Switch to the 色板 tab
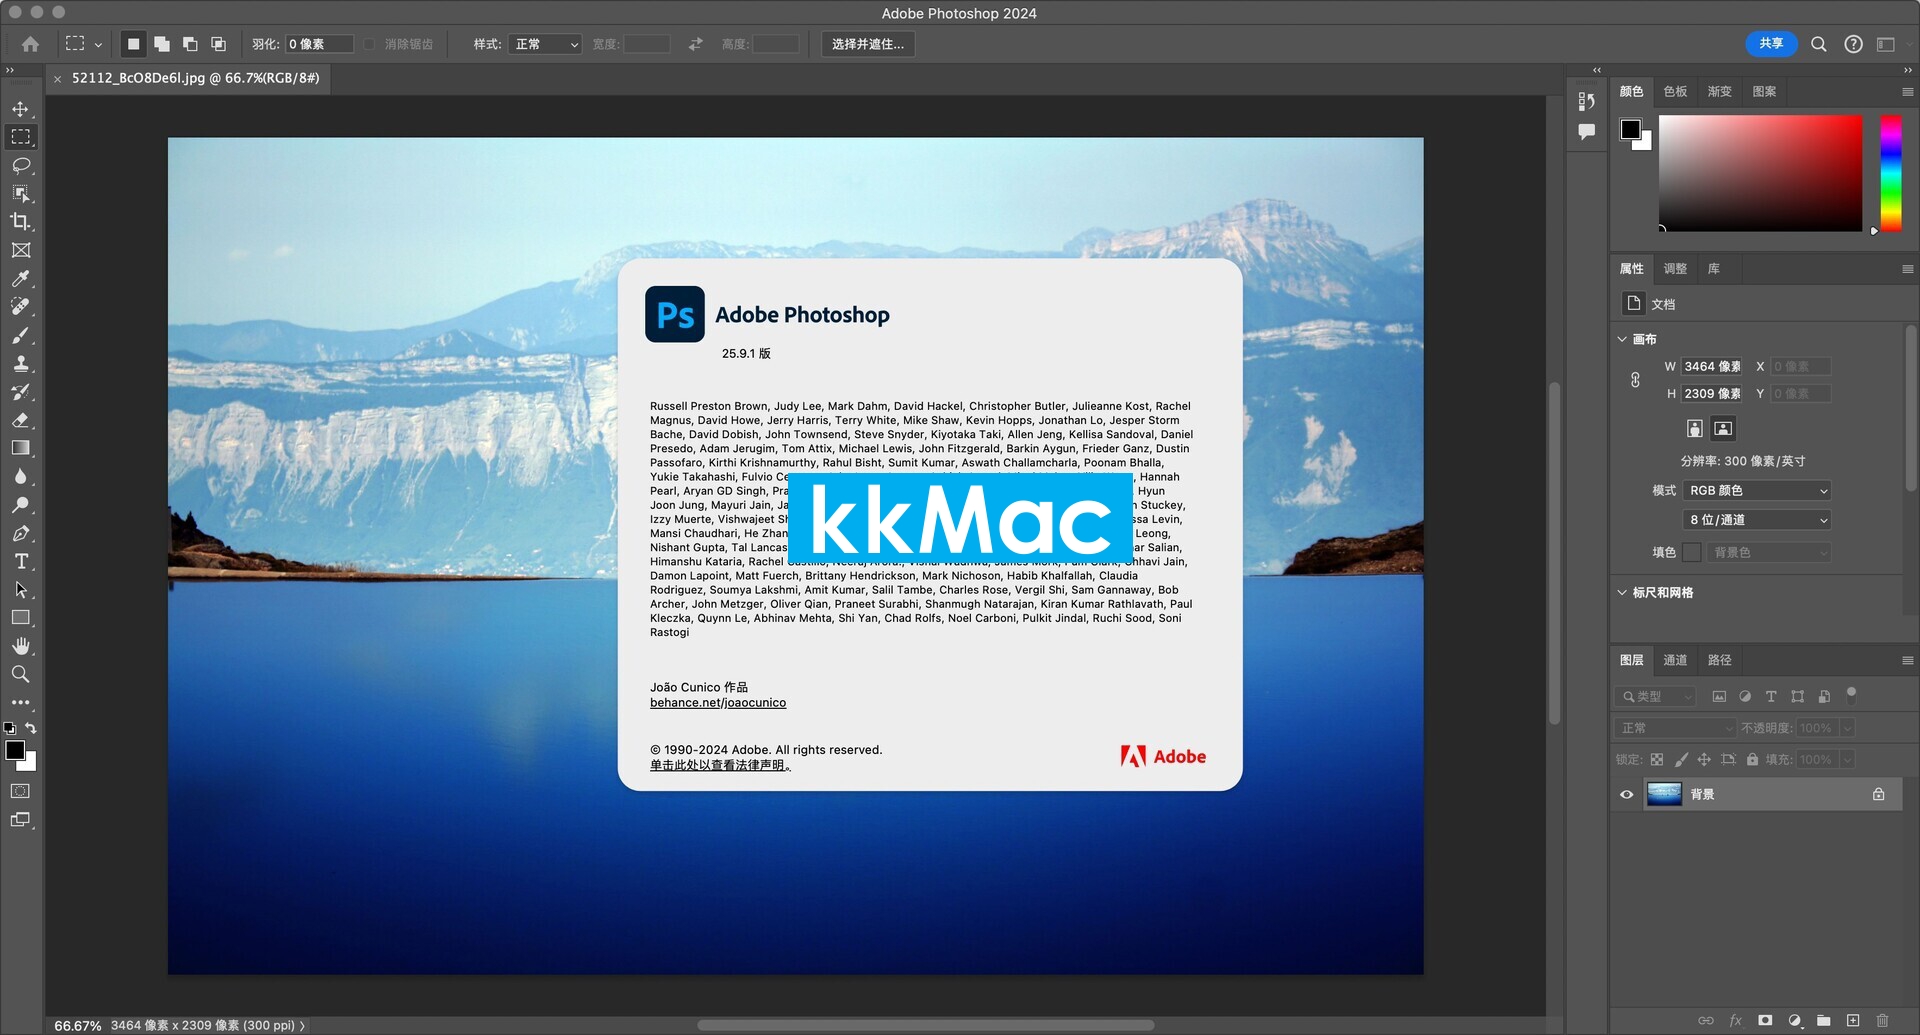The height and width of the screenshot is (1035, 1920). 1675,92
